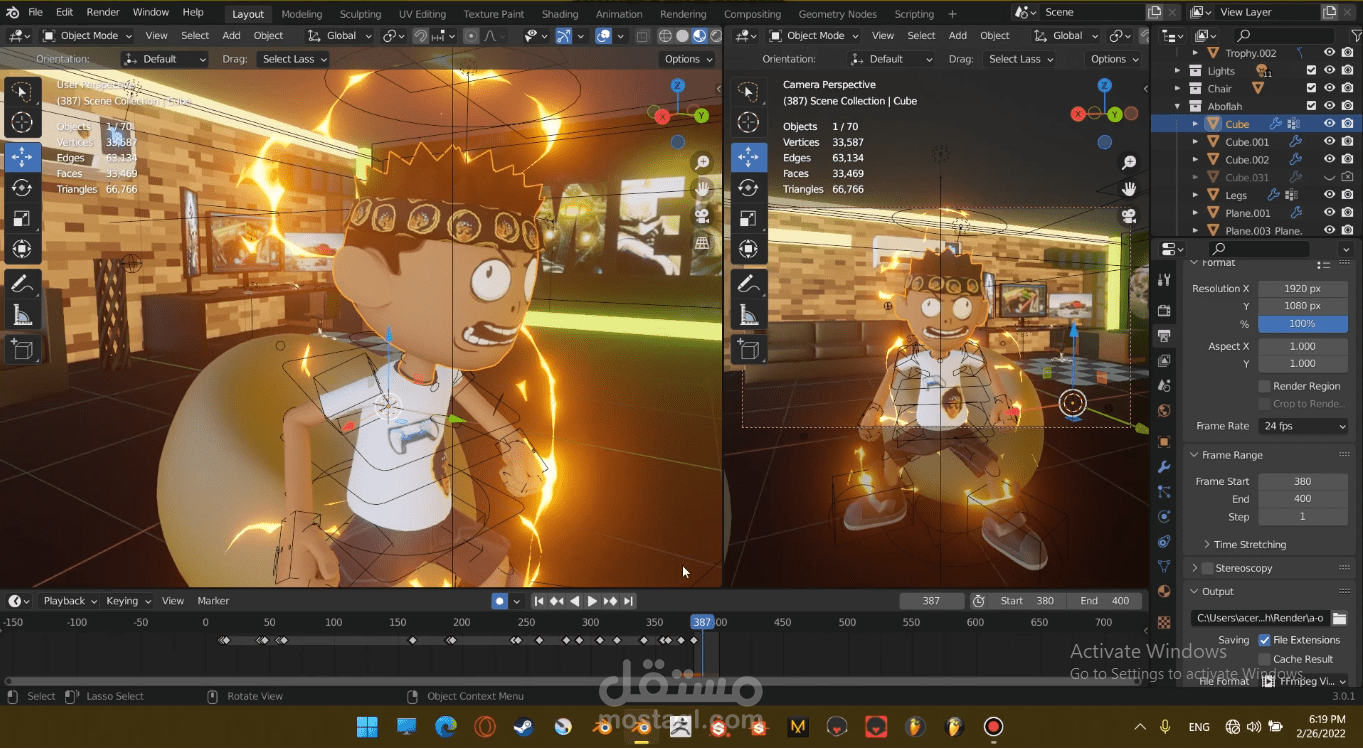Open the Output properties tab

(x=1164, y=335)
